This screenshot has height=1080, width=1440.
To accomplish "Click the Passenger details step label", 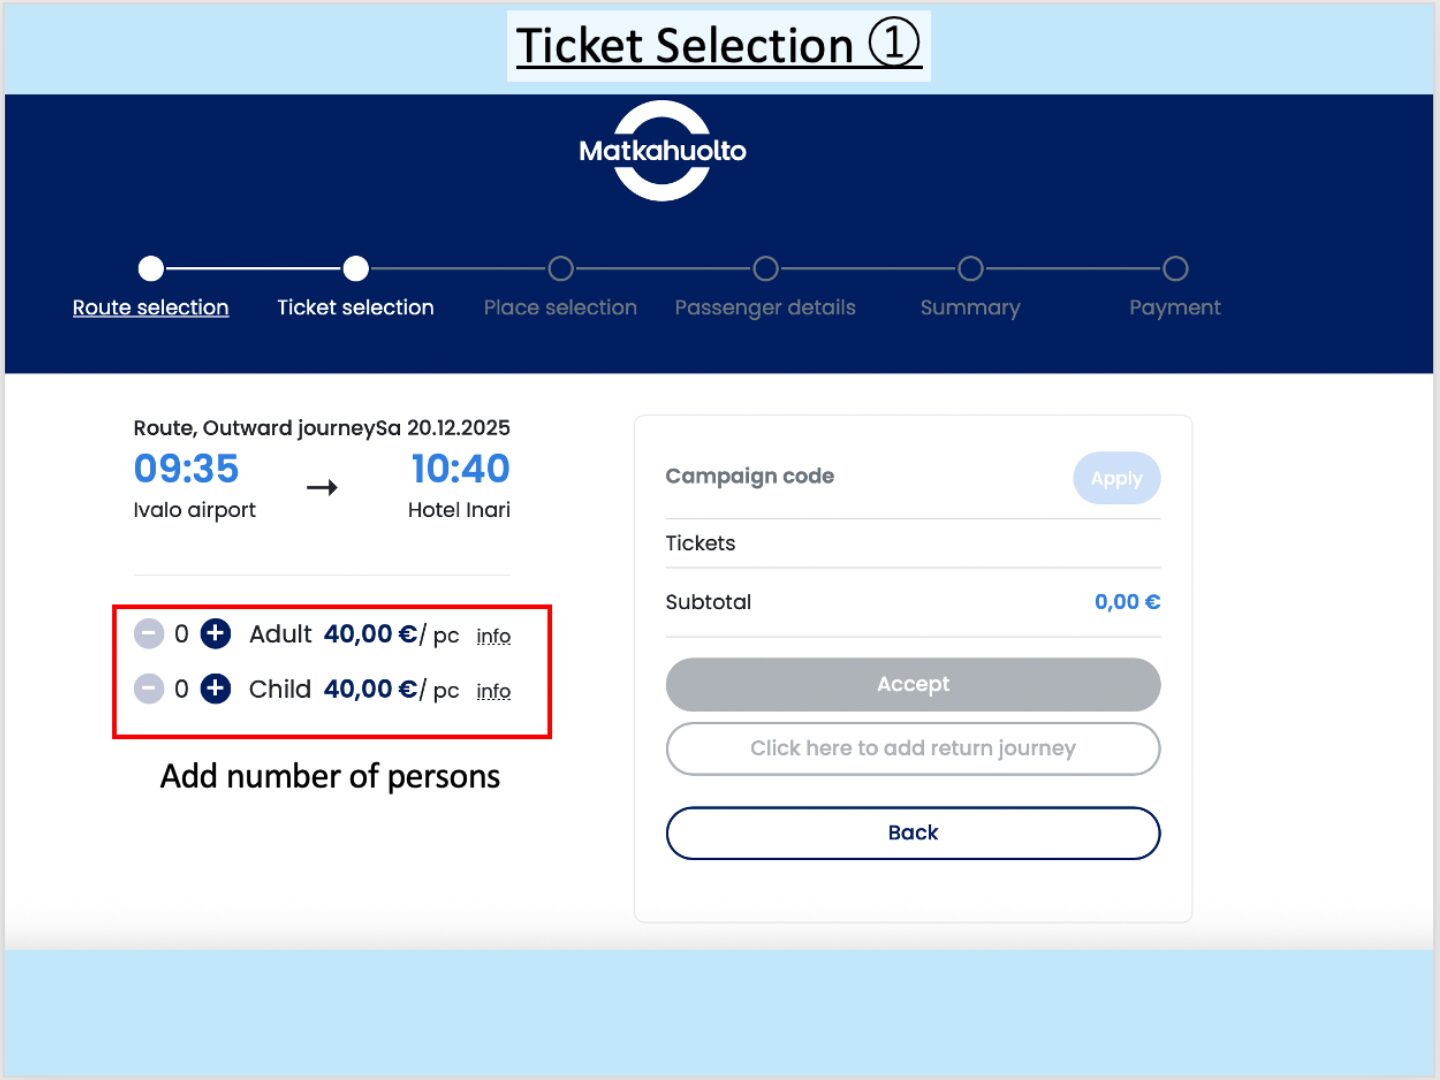I will [765, 308].
